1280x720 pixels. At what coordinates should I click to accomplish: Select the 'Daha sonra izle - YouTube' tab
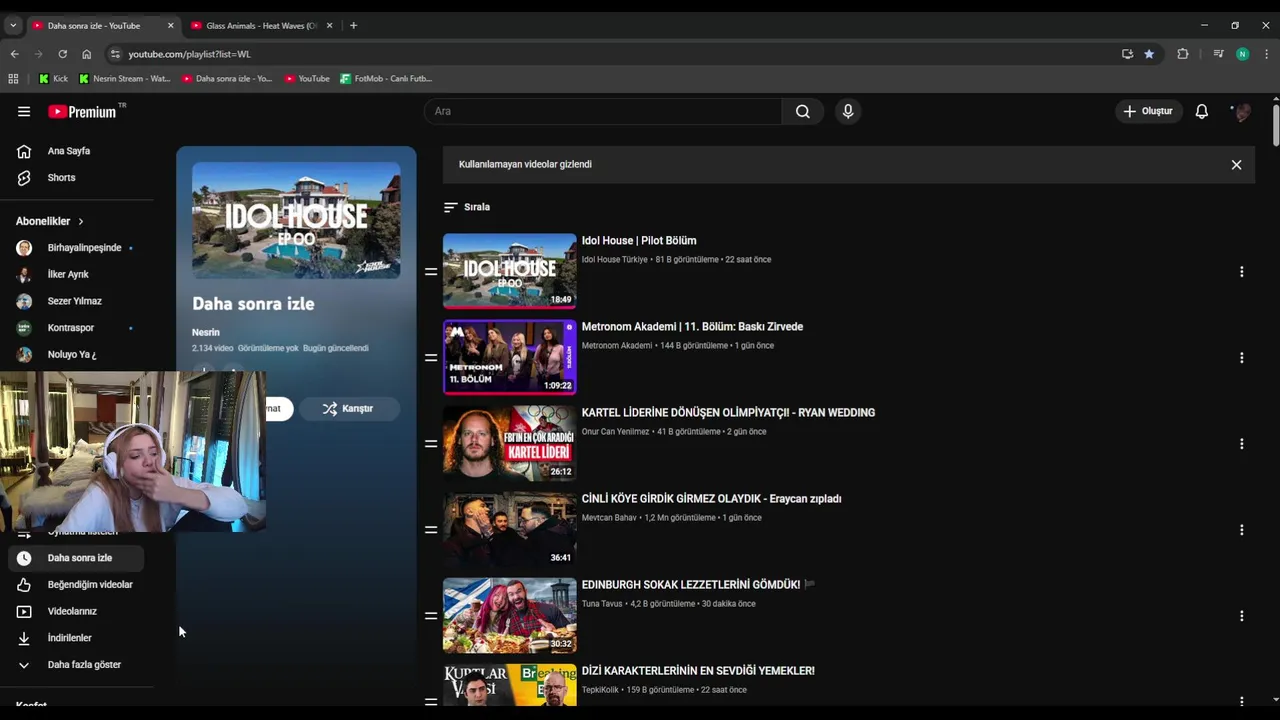point(95,25)
